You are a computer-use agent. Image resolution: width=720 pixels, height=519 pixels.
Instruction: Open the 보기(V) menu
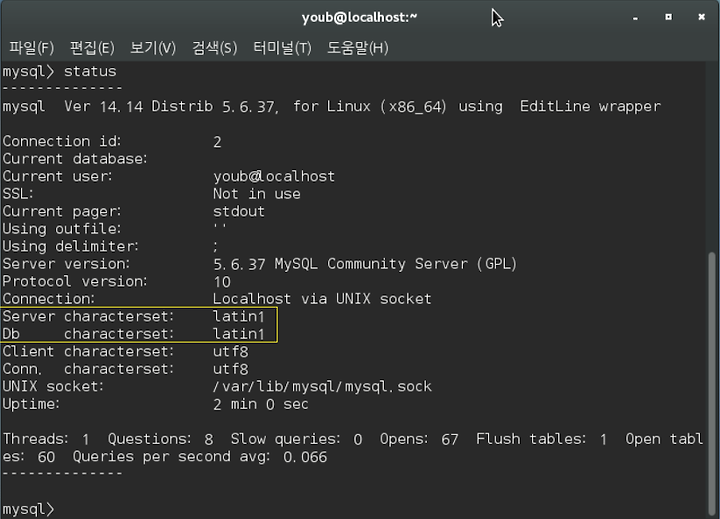click(x=153, y=47)
